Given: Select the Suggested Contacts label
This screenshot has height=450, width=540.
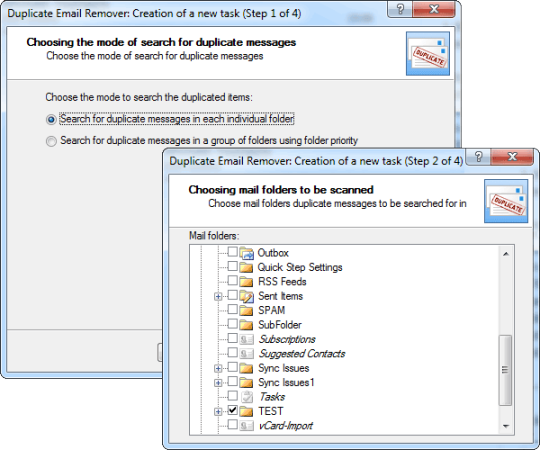Looking at the screenshot, I should [x=302, y=354].
